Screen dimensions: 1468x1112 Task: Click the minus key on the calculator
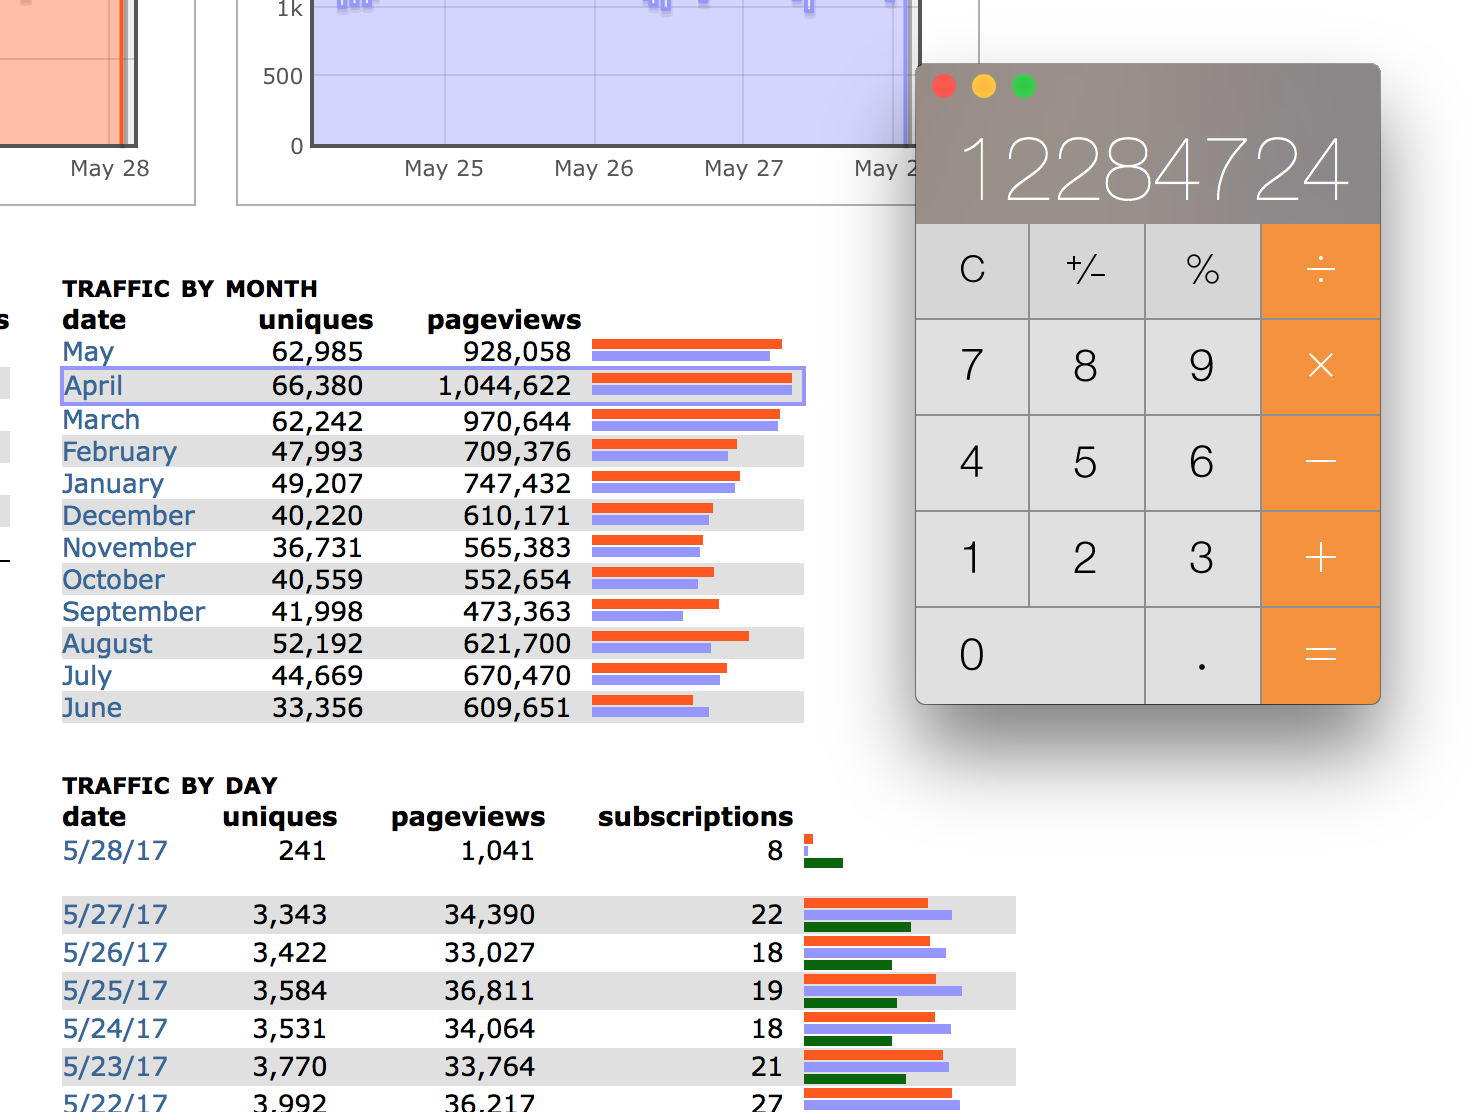pos(1321,462)
